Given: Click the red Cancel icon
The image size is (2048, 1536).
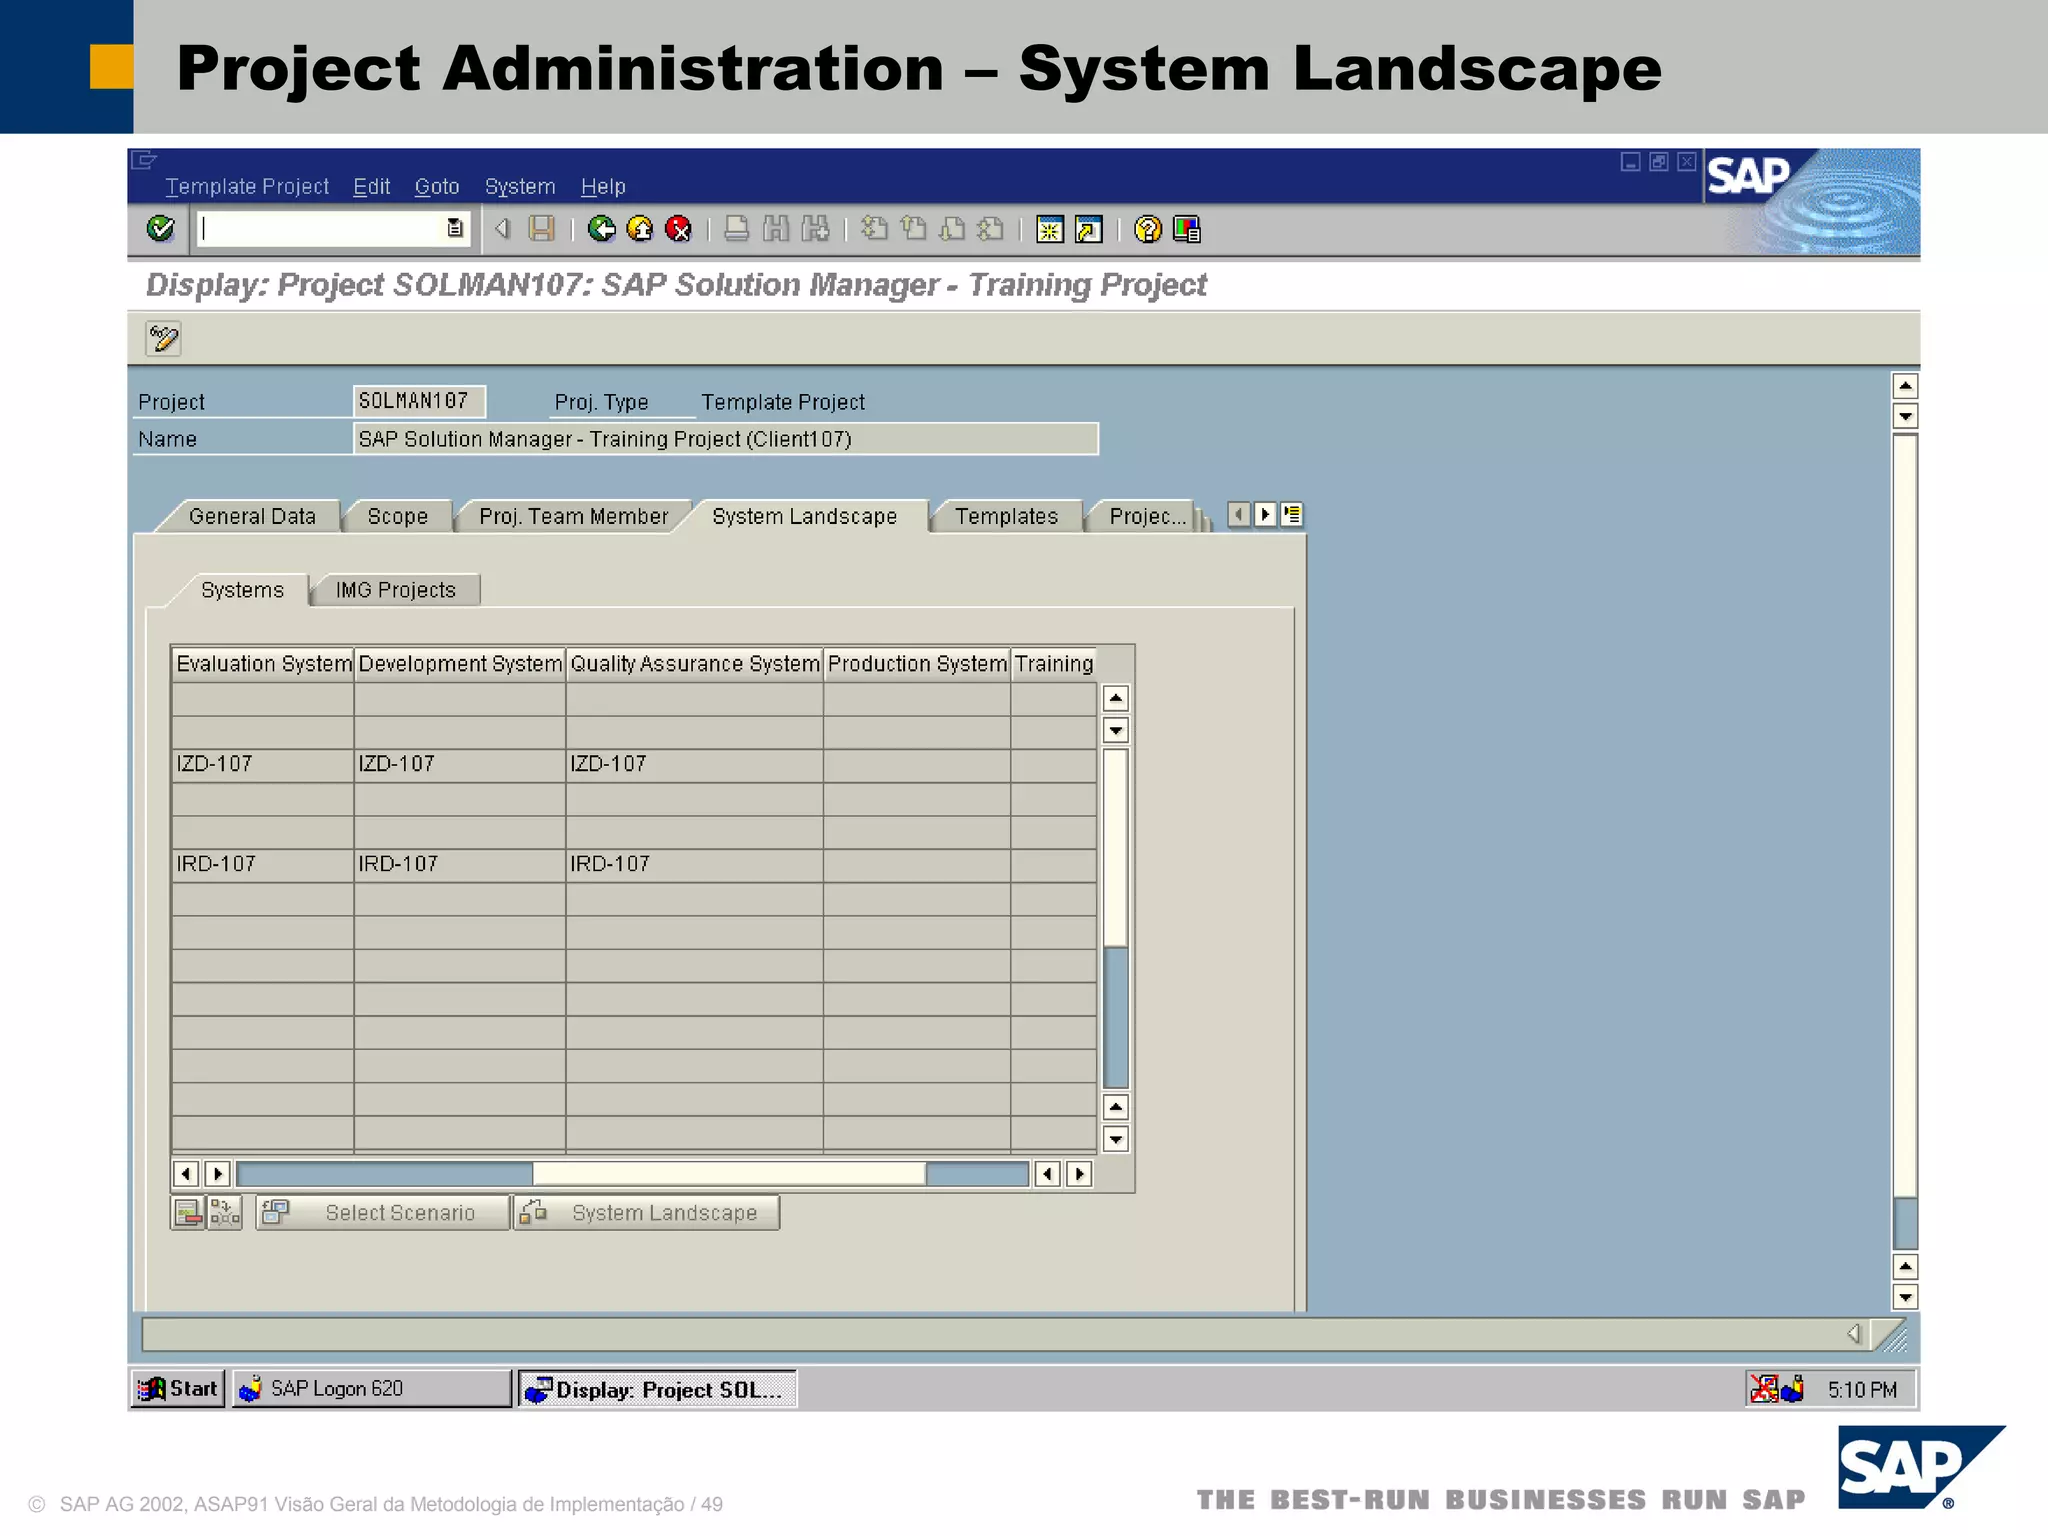Looking at the screenshot, I should [x=678, y=229].
